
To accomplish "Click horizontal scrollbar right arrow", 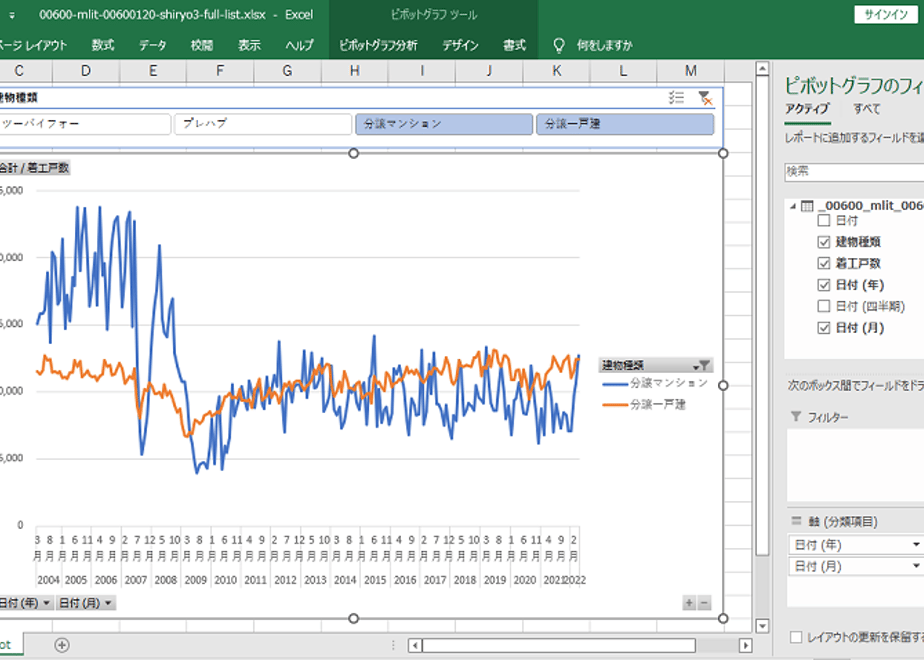I will [x=745, y=645].
